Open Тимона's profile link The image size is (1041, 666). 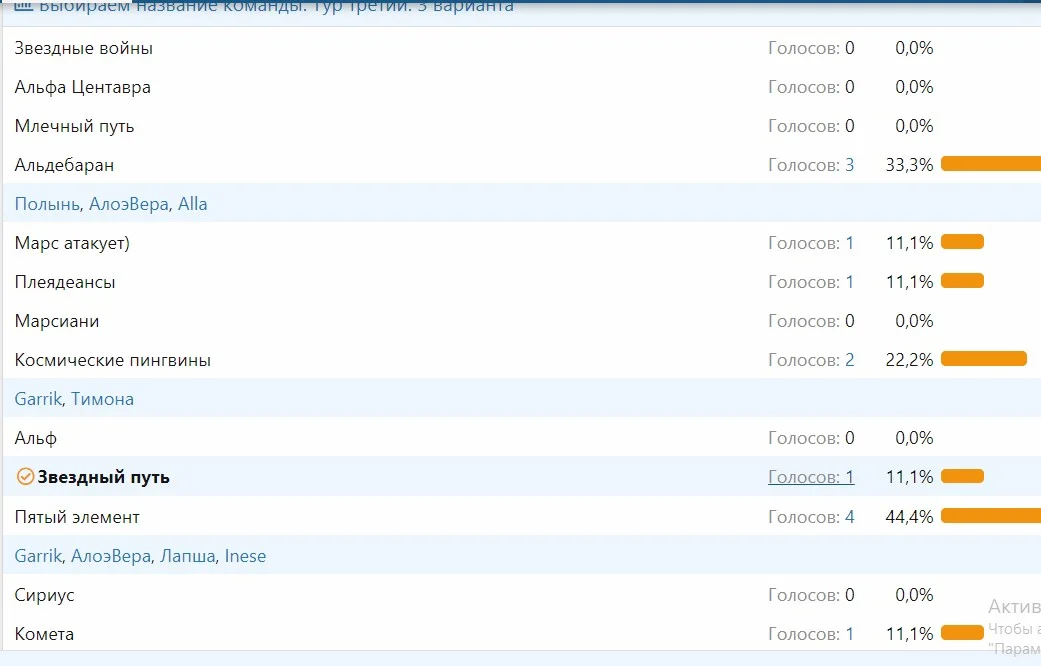pyautogui.click(x=102, y=398)
